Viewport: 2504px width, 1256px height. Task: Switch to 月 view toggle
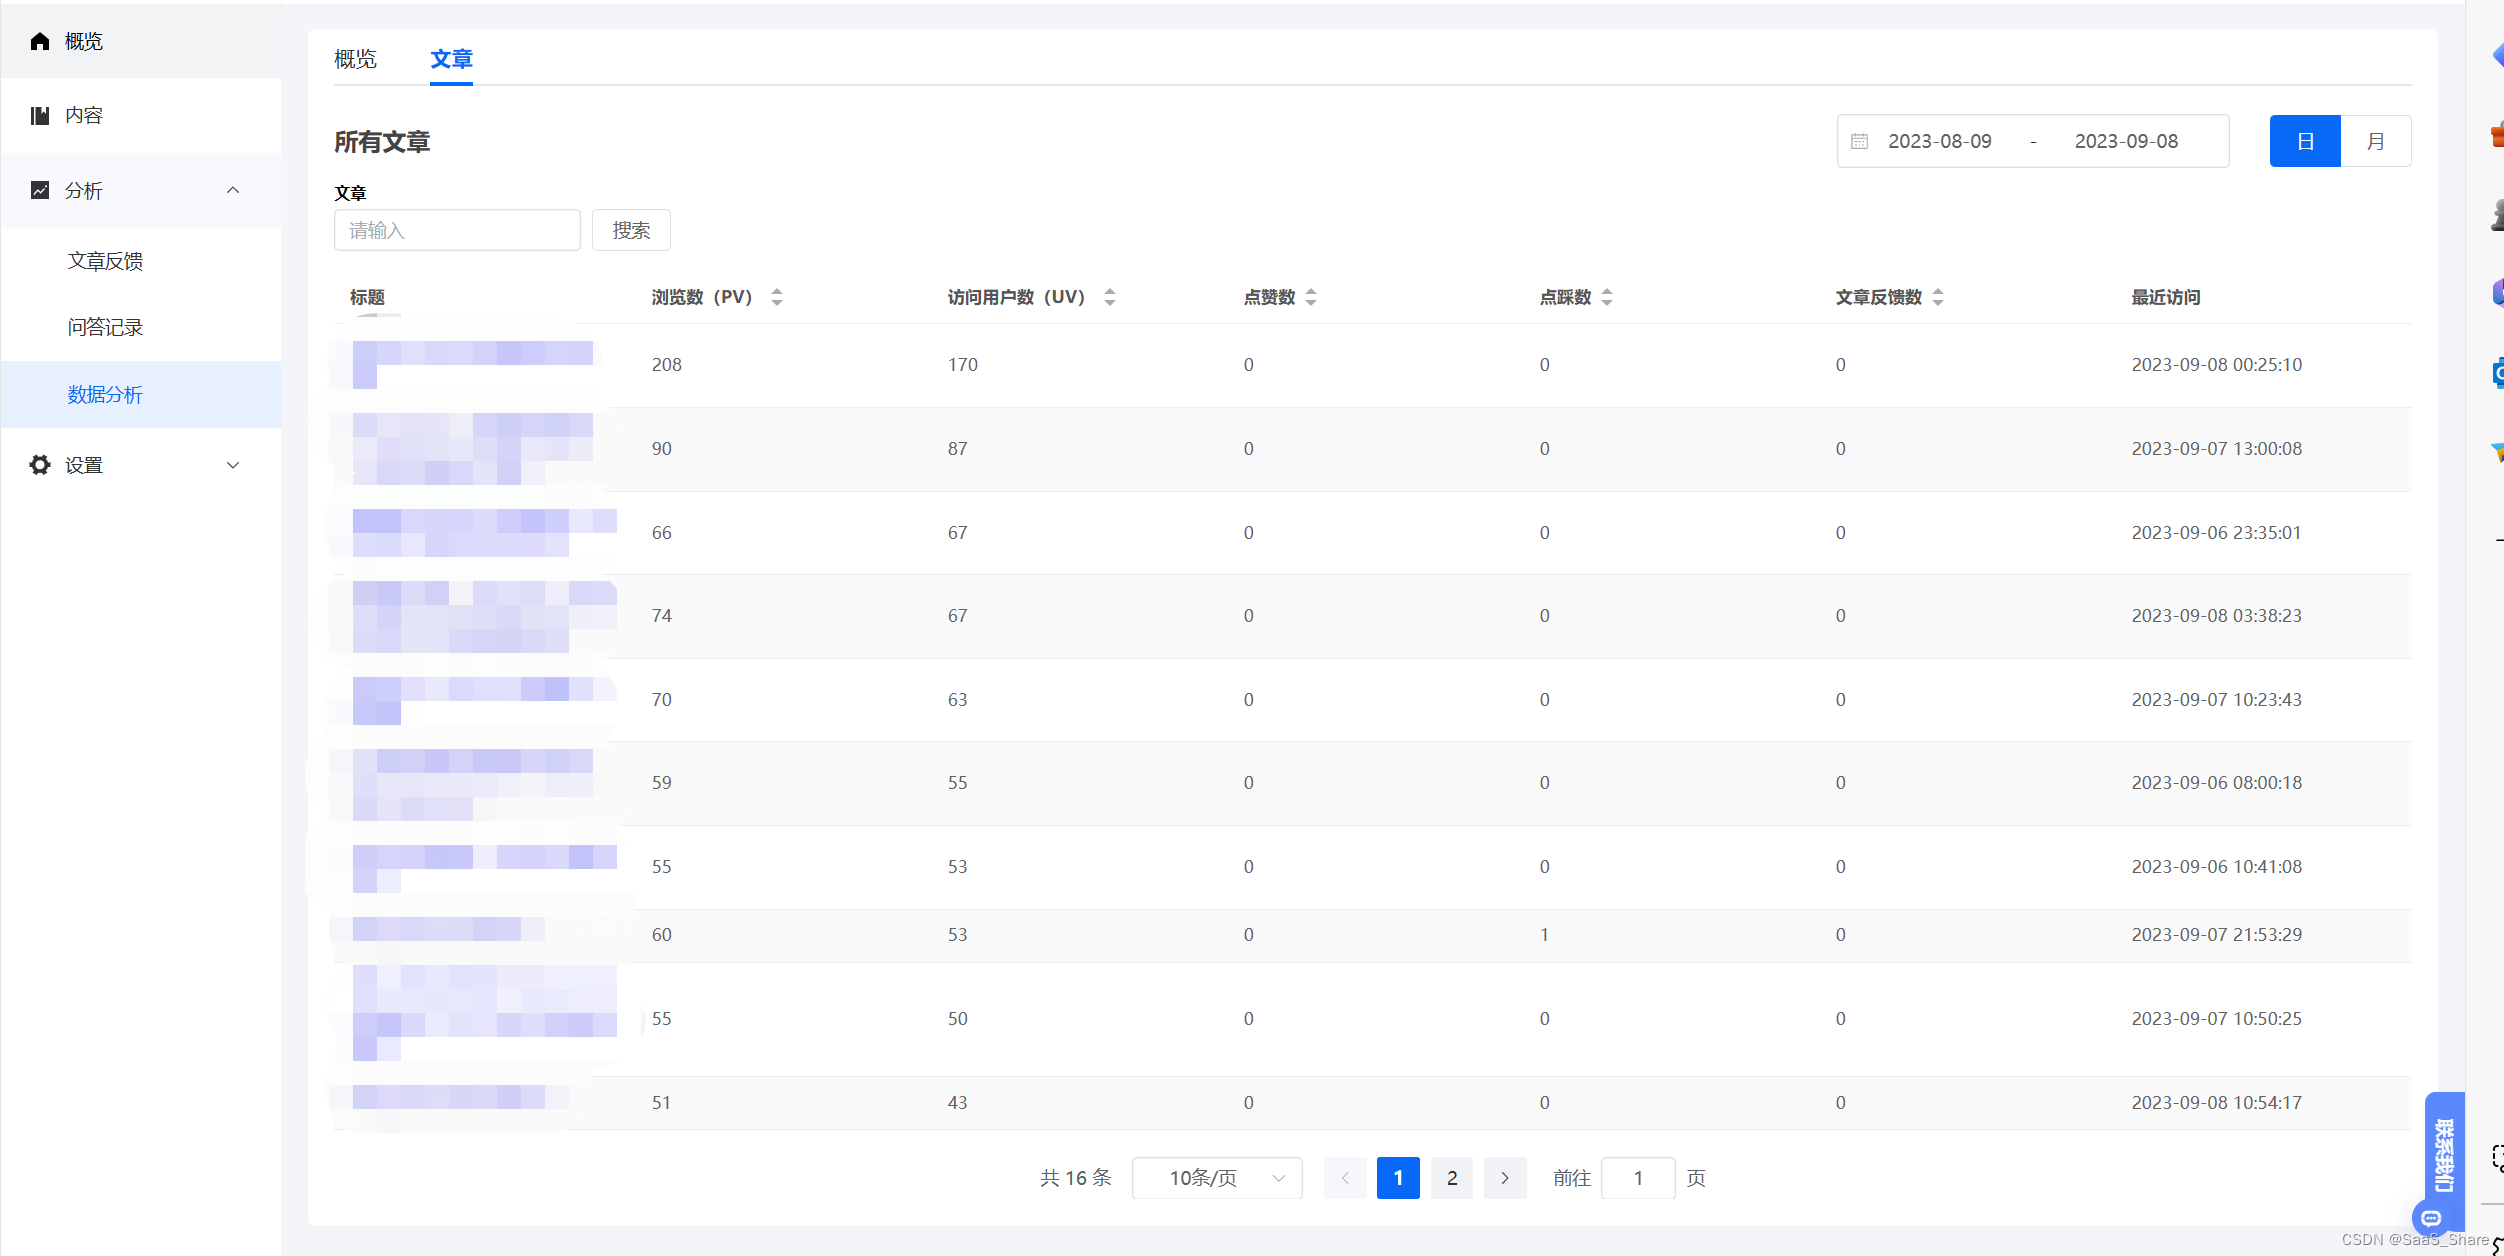(2376, 141)
